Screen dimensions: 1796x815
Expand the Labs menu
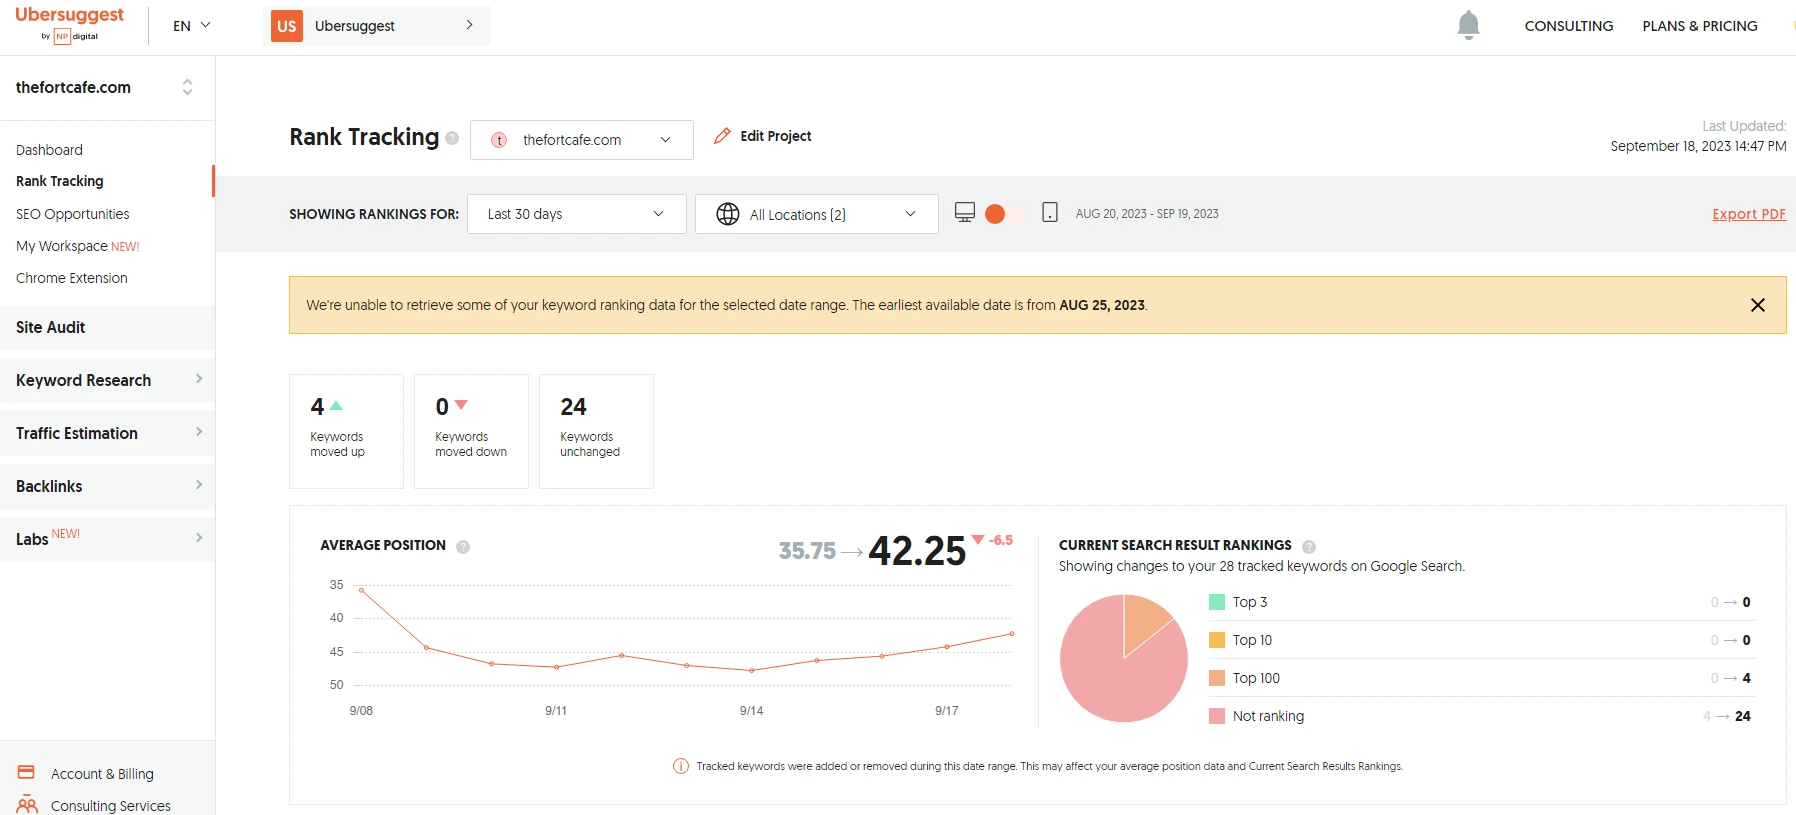[107, 539]
